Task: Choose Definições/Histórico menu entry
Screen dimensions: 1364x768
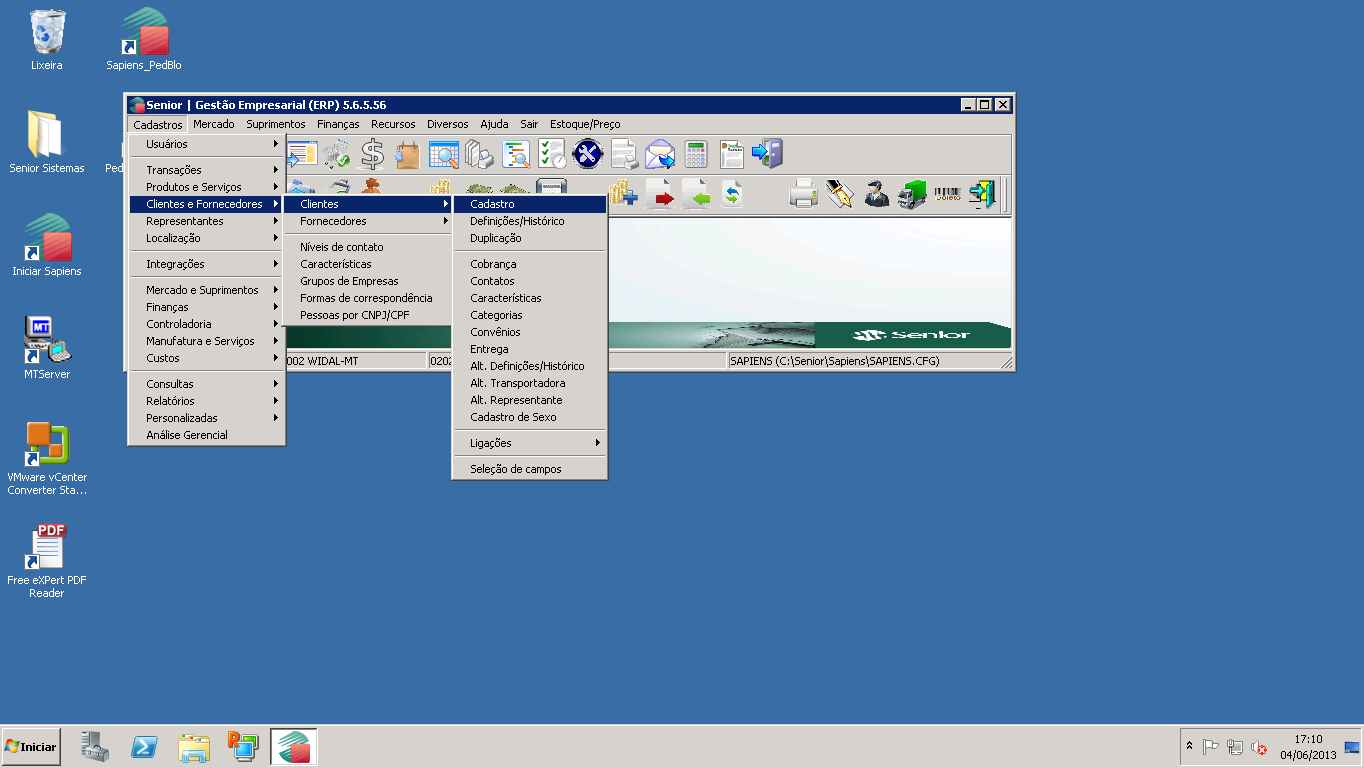Action: click(x=530, y=221)
